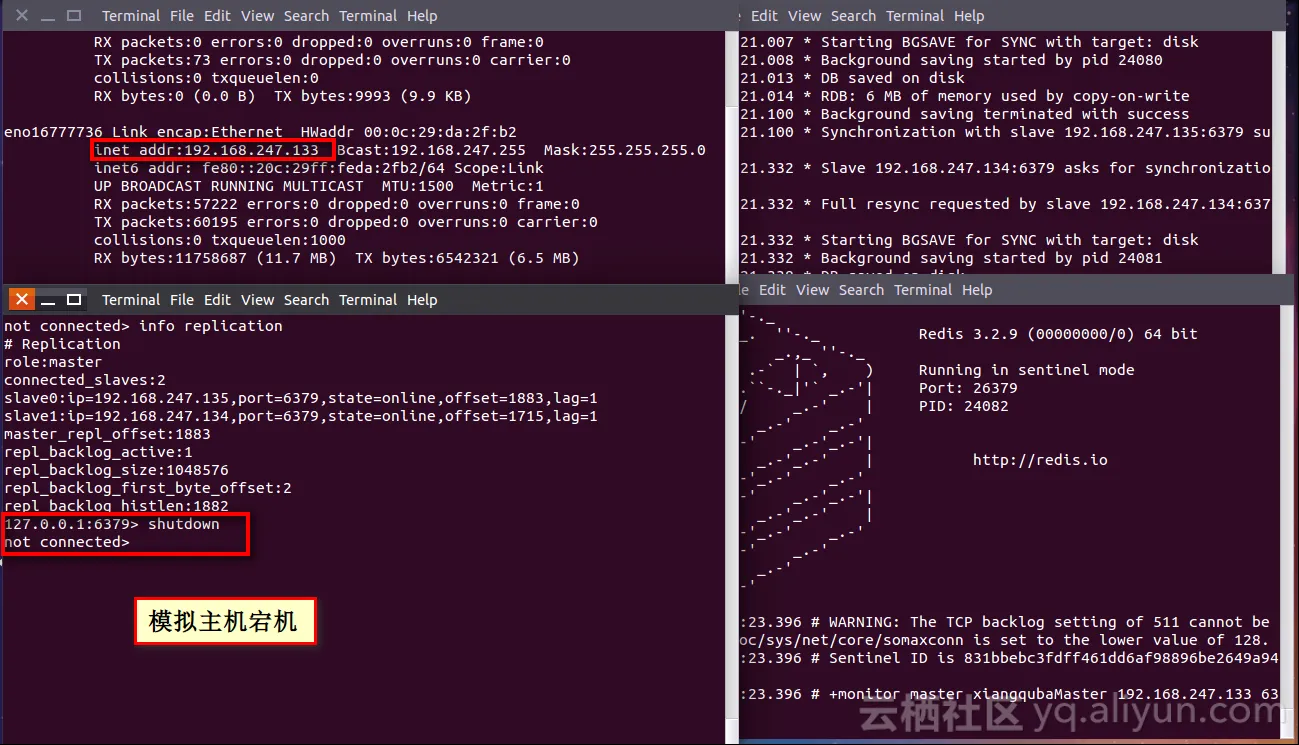The image size is (1299, 745).
Task: Open Search menu in info replication terminal
Action: point(306,300)
